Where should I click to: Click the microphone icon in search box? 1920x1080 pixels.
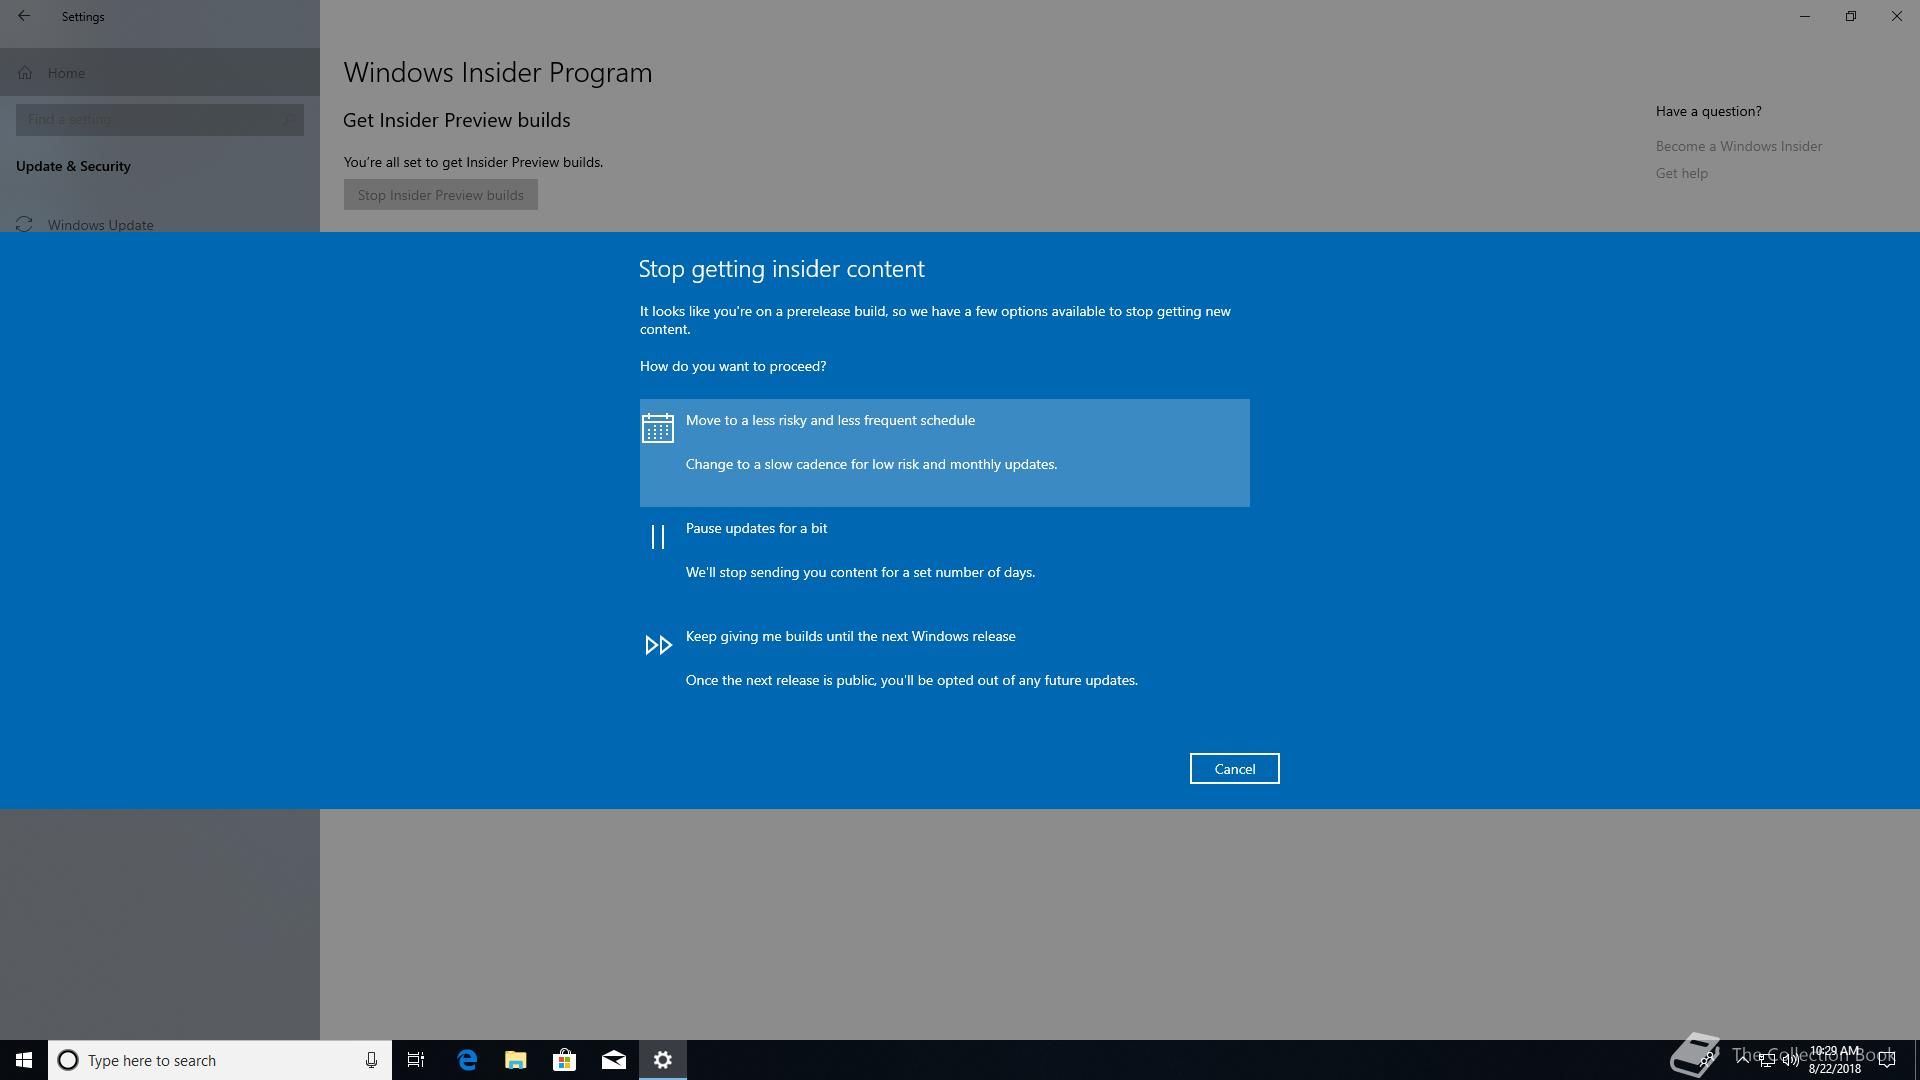(x=371, y=1060)
